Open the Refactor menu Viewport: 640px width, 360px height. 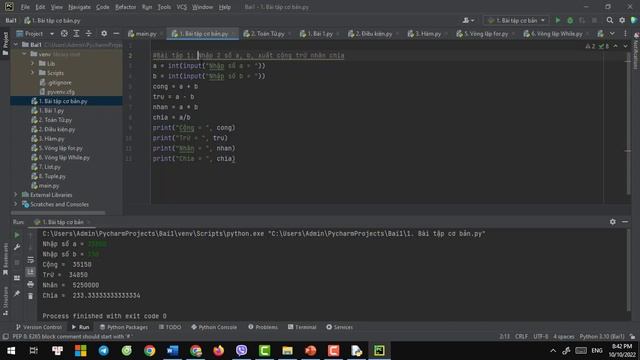pyautogui.click(x=126, y=7)
